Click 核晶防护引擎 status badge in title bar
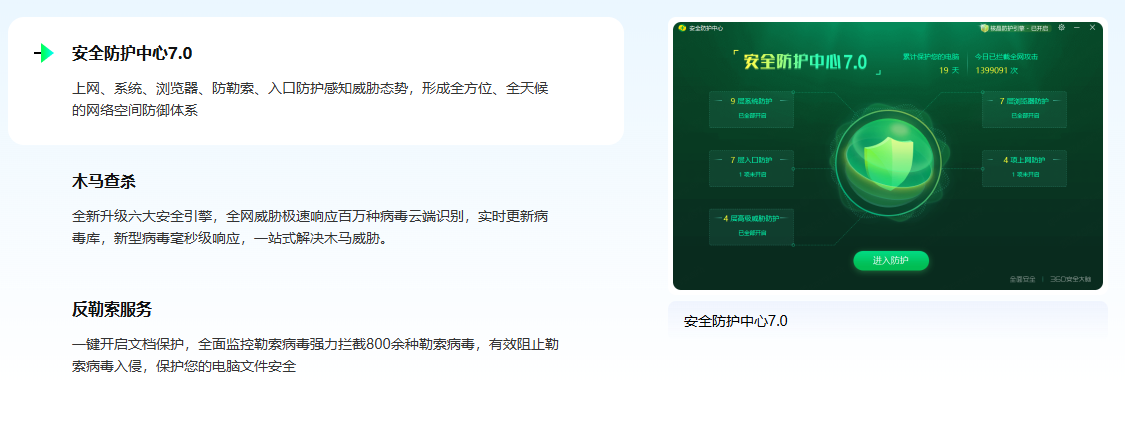Screen dimensions: 1125x433 click(x=1015, y=28)
